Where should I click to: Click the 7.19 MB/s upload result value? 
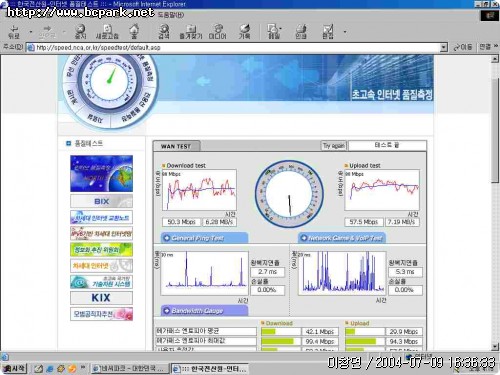[x=402, y=222]
